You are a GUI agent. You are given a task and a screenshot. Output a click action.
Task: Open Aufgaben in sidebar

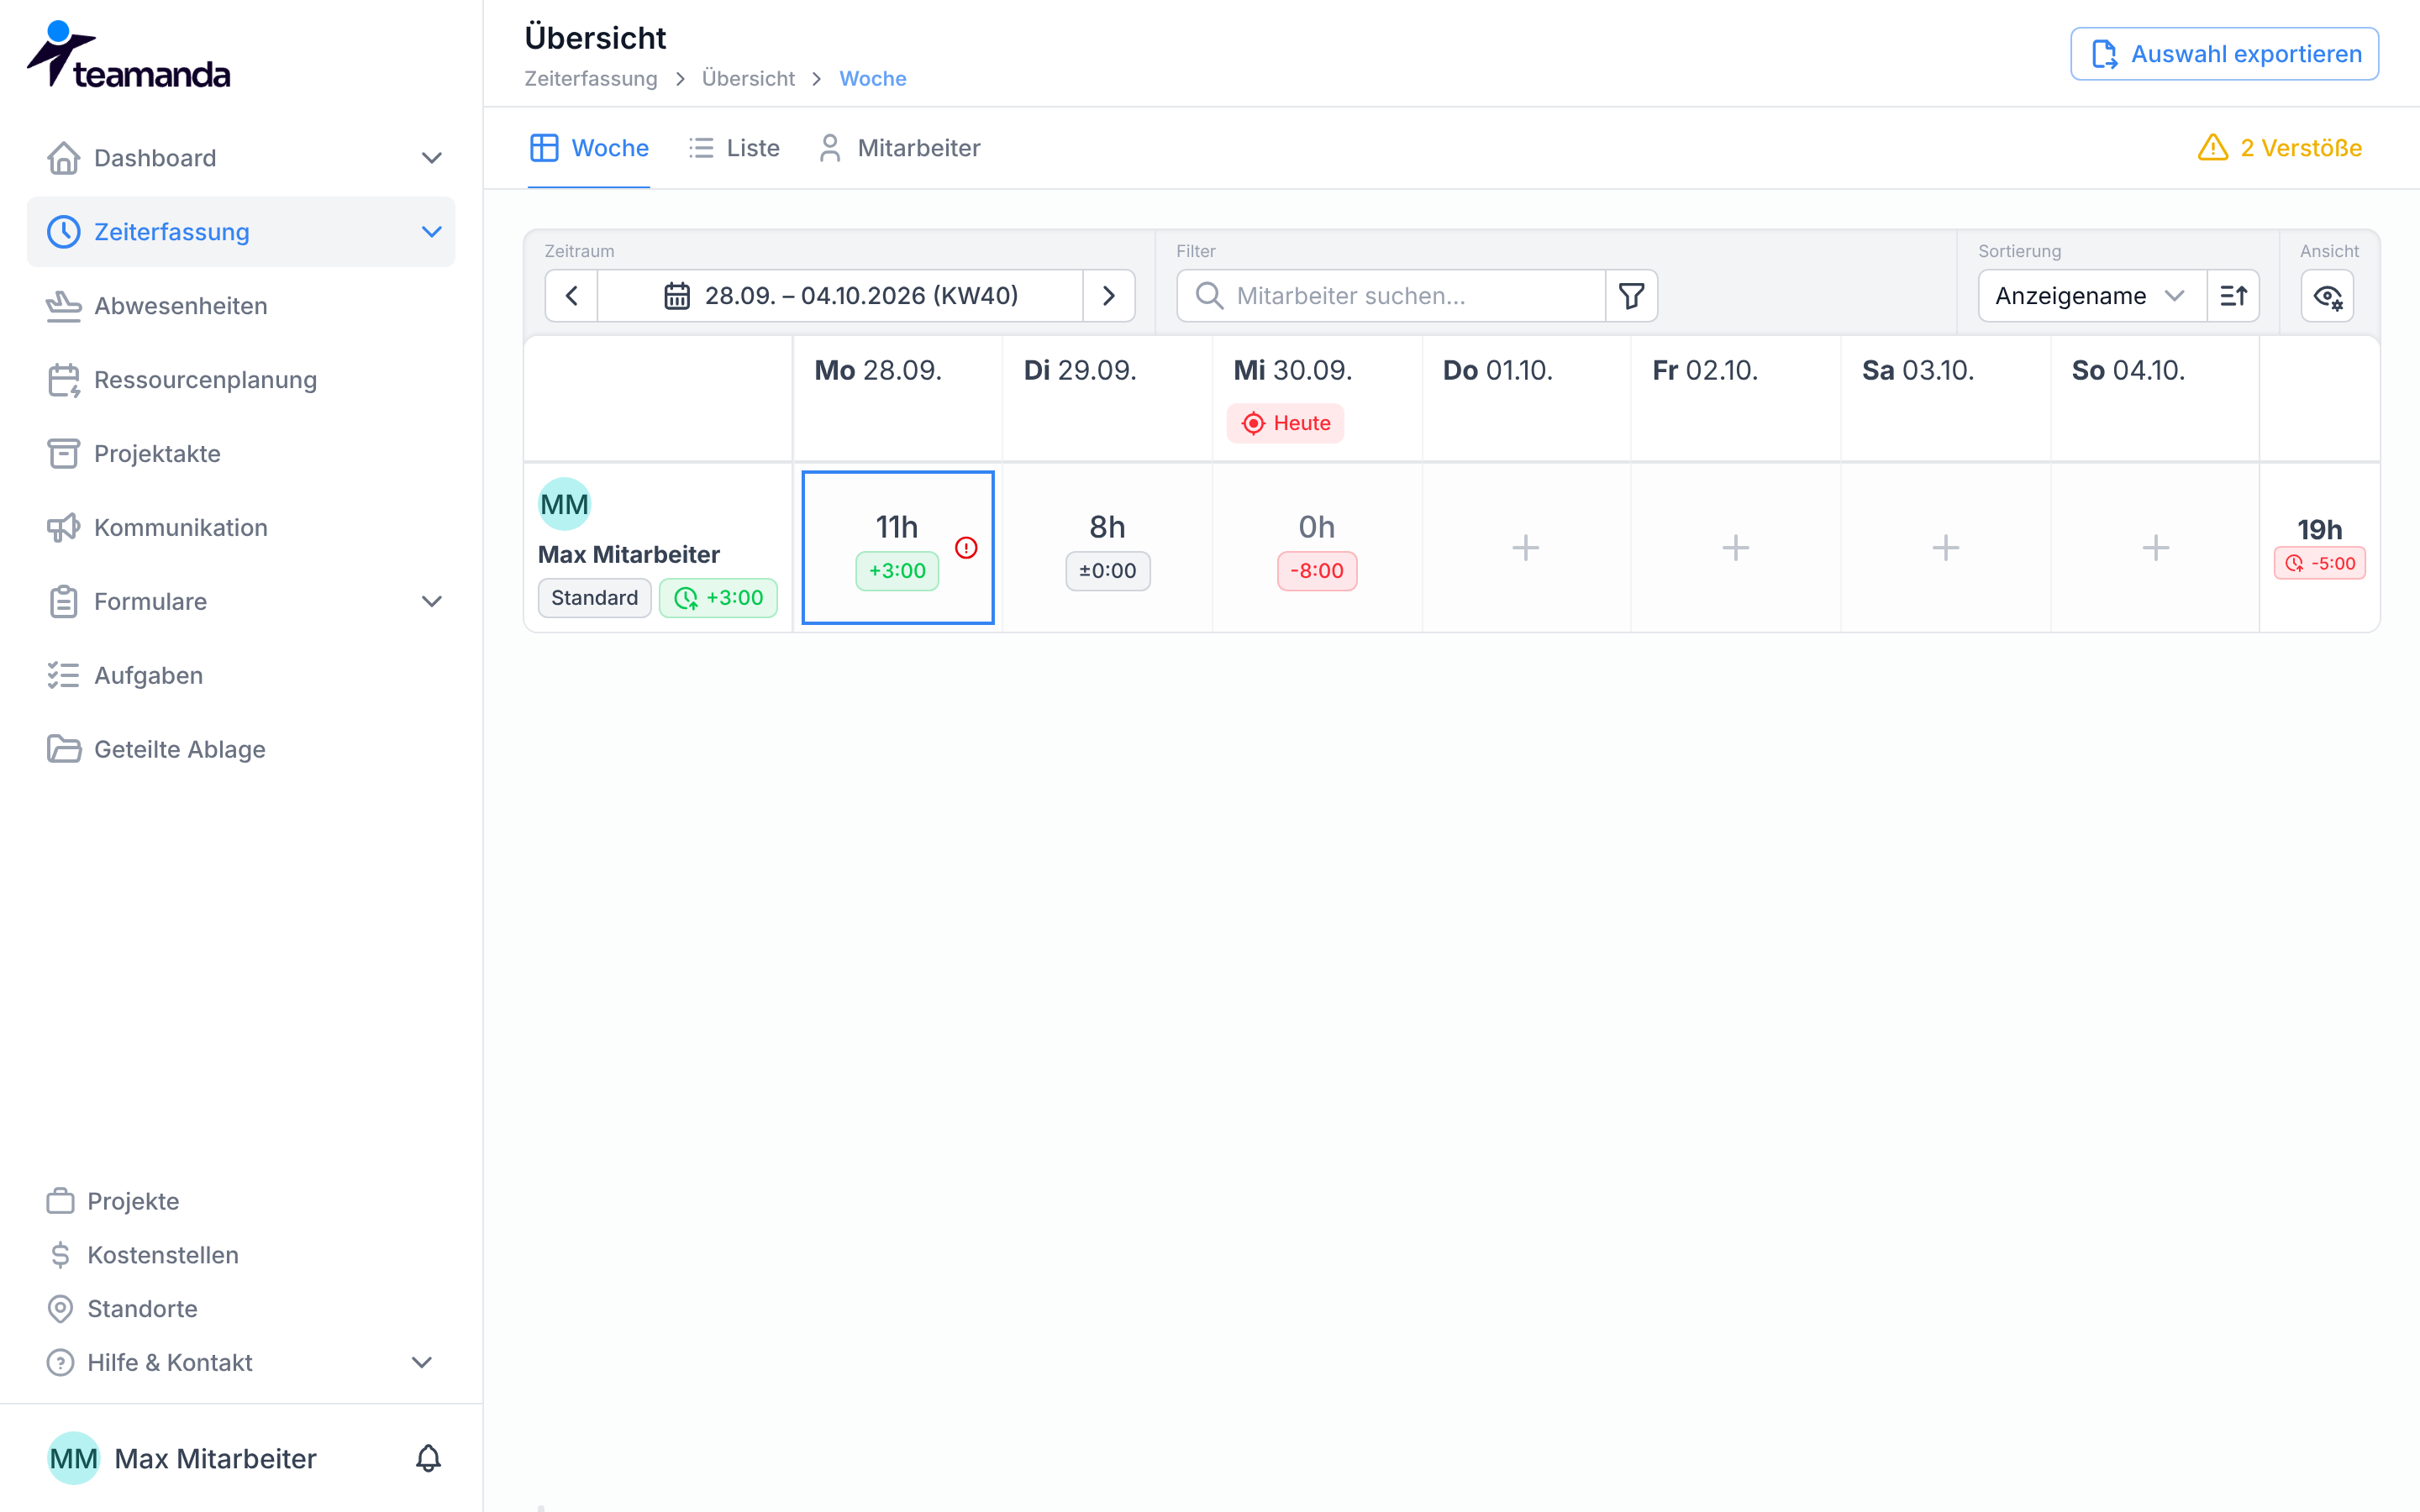point(241,675)
